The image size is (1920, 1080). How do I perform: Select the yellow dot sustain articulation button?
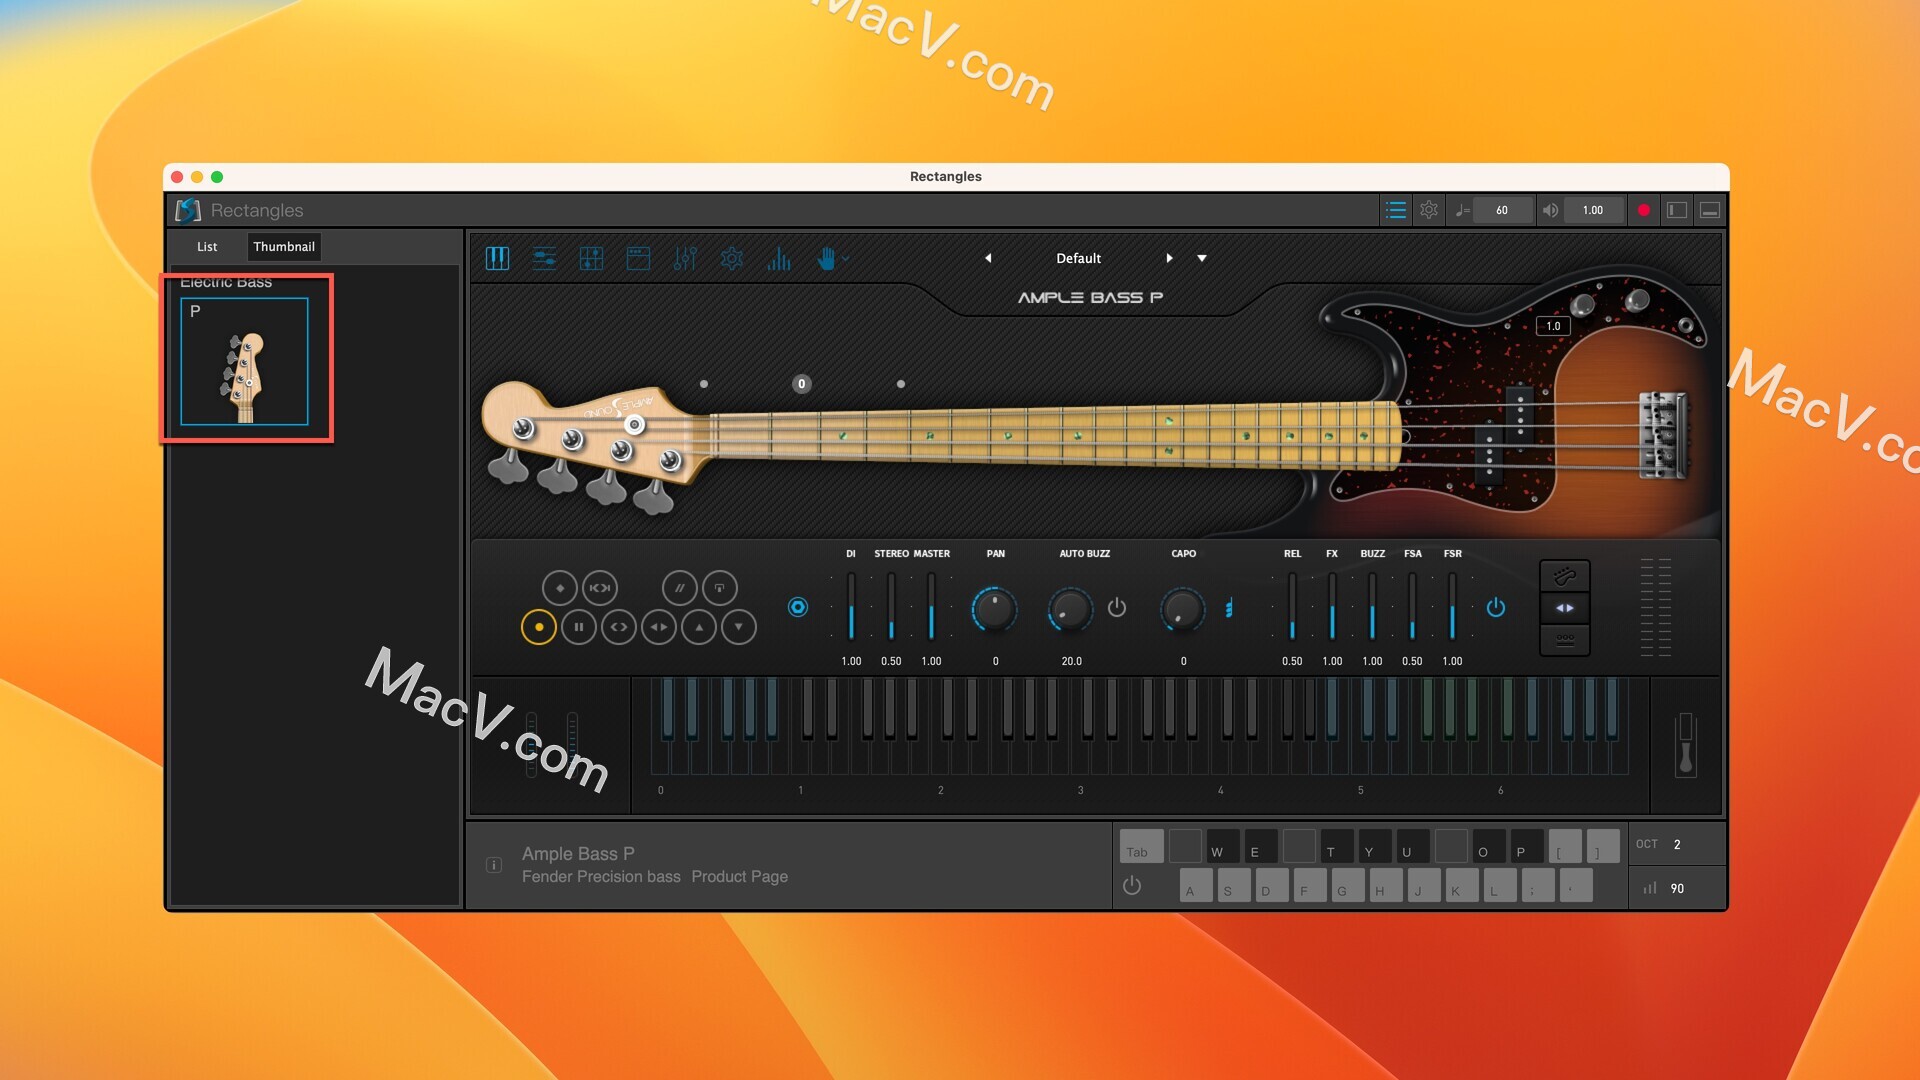(x=539, y=627)
